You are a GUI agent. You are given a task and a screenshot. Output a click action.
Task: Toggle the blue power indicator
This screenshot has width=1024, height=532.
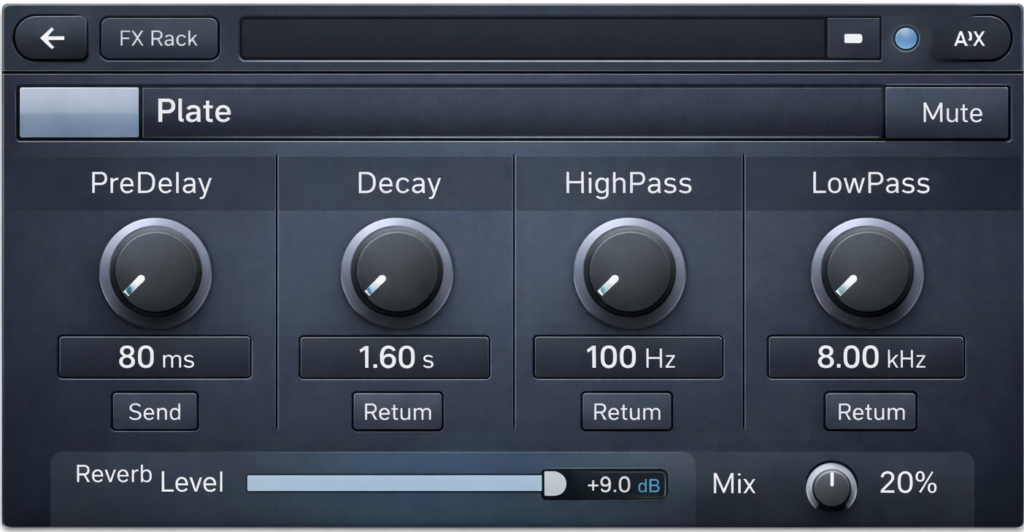[906, 39]
